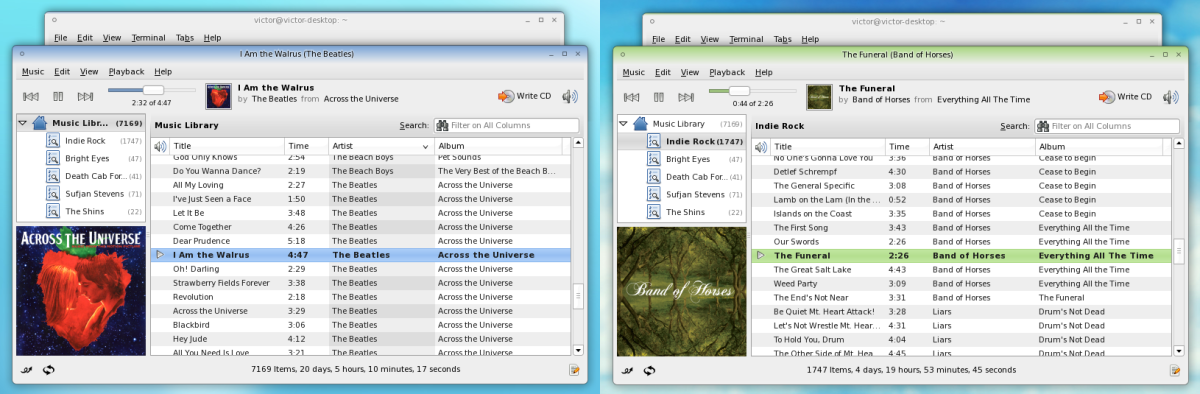The image size is (1200, 394).
Task: Toggle repeat in the Walrus window status bar
Action: 49,370
